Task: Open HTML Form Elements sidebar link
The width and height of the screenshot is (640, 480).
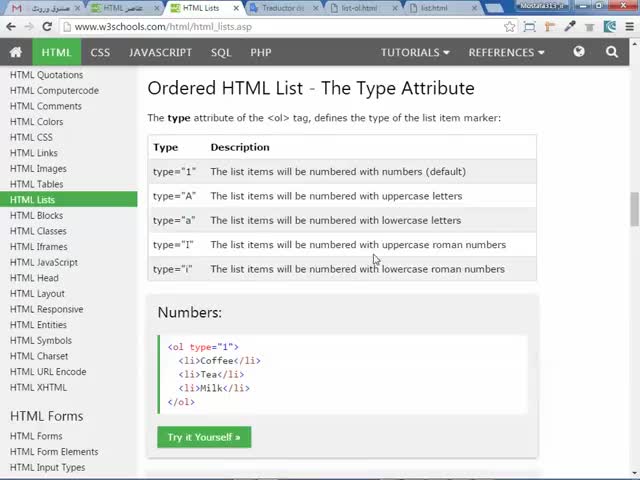Action: [54, 452]
